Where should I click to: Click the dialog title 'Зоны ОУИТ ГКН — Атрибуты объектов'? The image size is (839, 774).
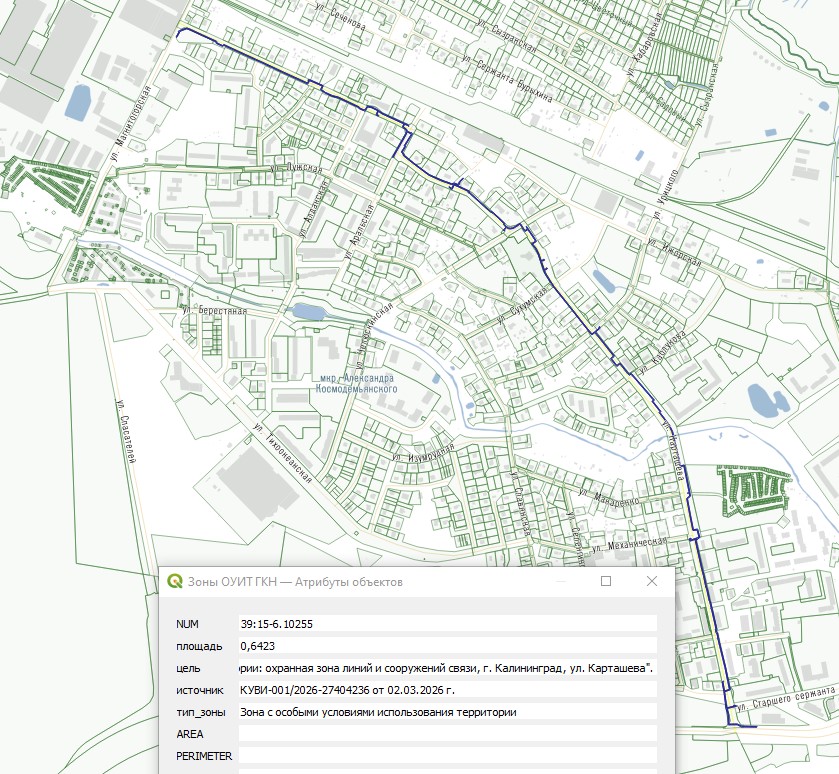pos(297,582)
